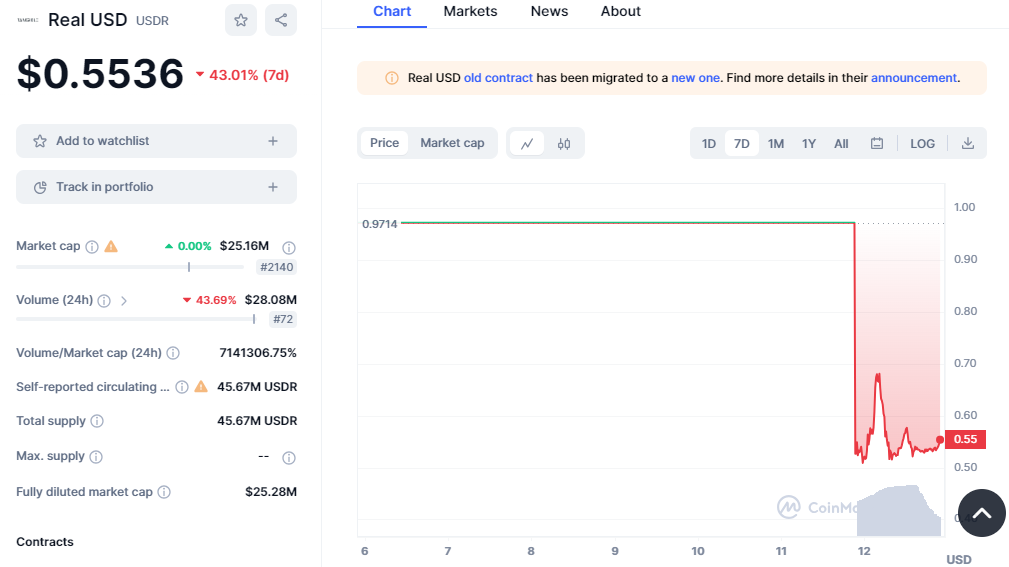Viewport: 1009px width, 567px height.
Task: Click info icon beside Self-reported circulating supply
Action: click(182, 387)
